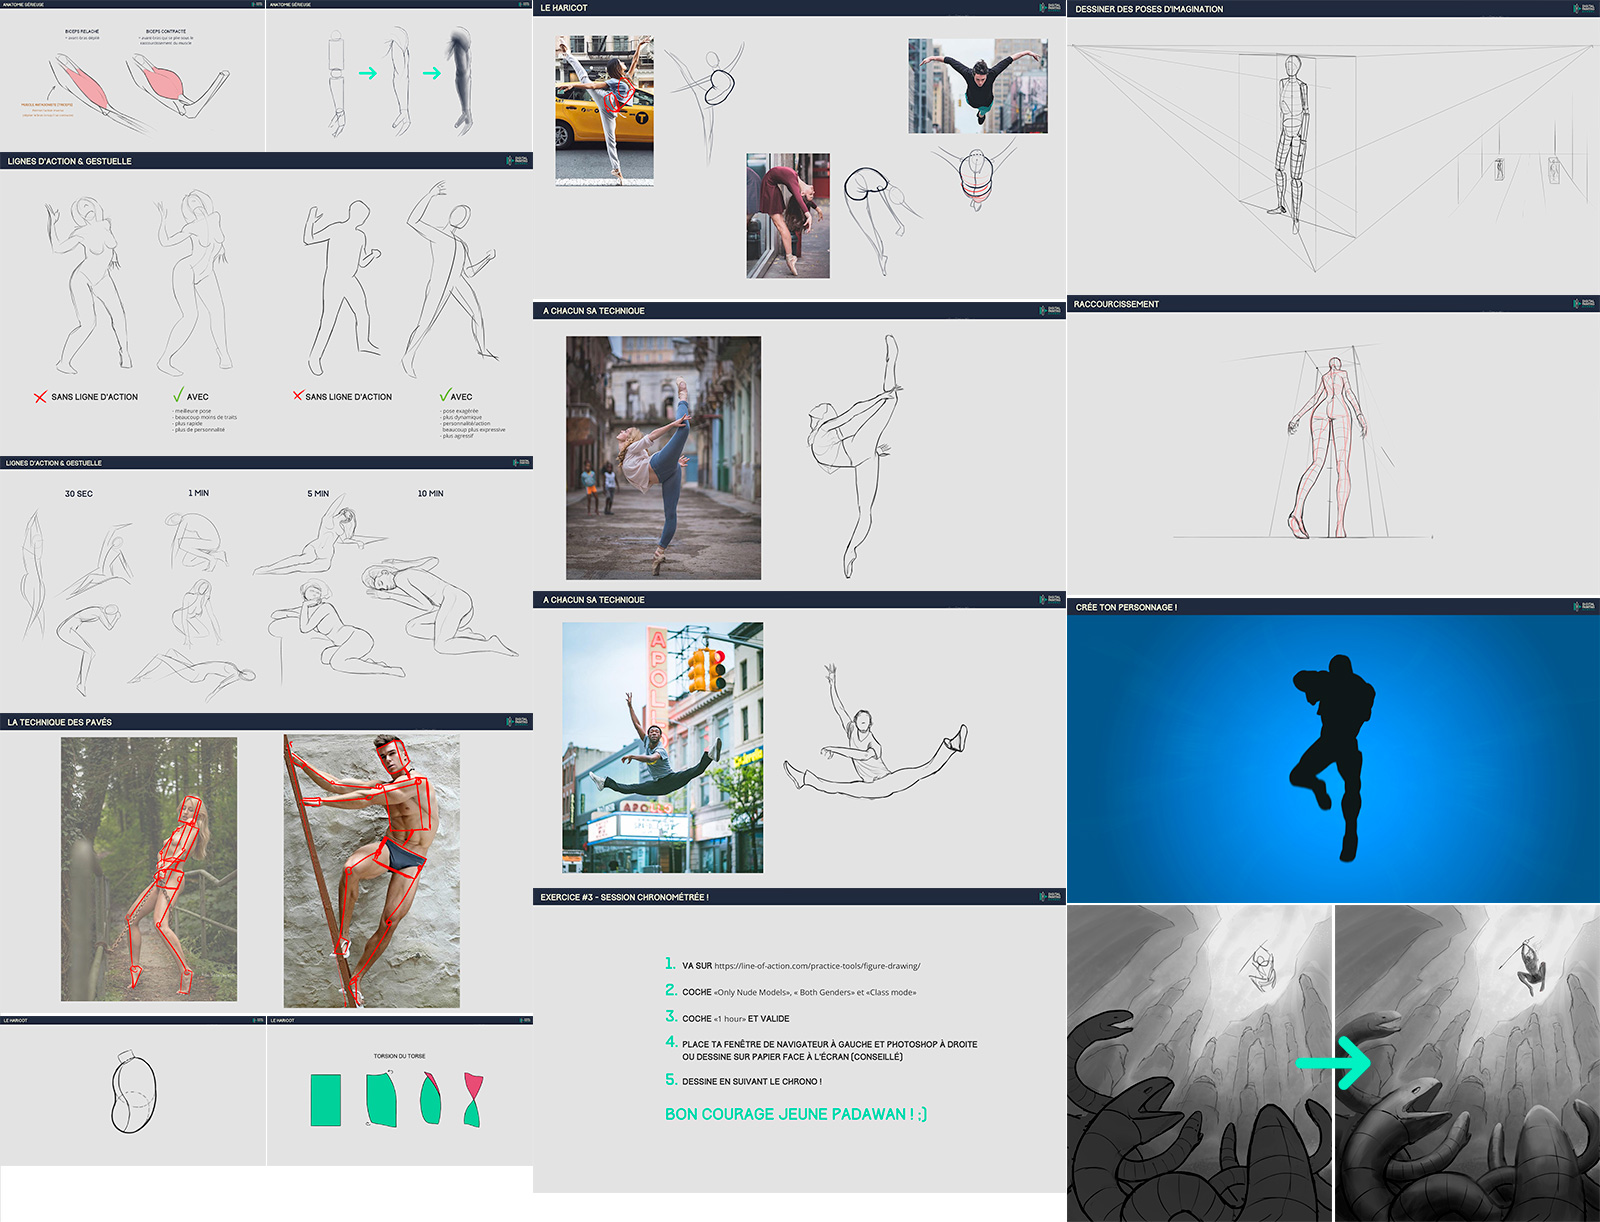Click the logo in the RACCOURCISSEMENT header bar
This screenshot has height=1222, width=1600.
[1583, 303]
